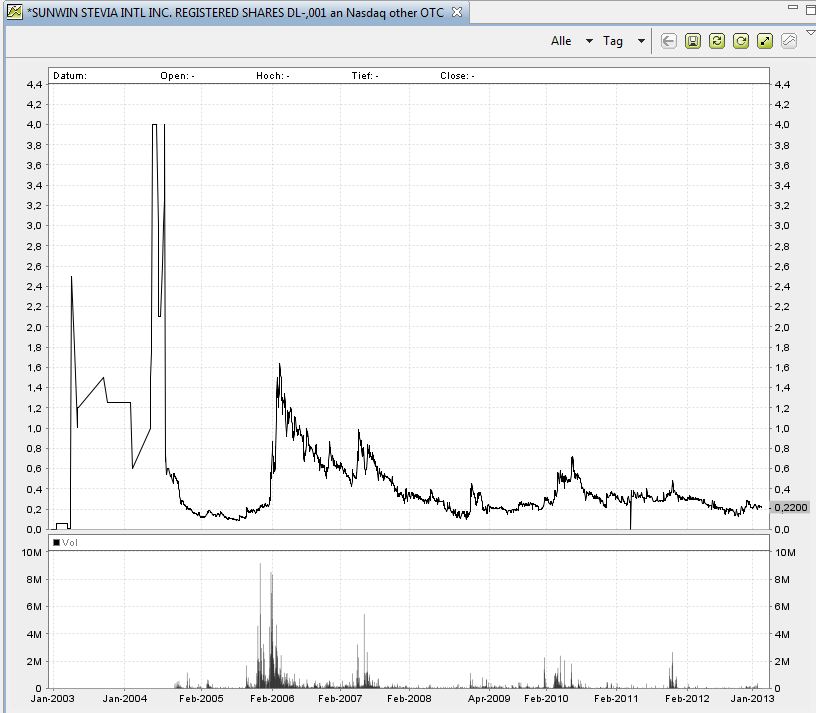This screenshot has height=713, width=816.
Task: Open the Alle time range dropdown
Action: [589, 41]
